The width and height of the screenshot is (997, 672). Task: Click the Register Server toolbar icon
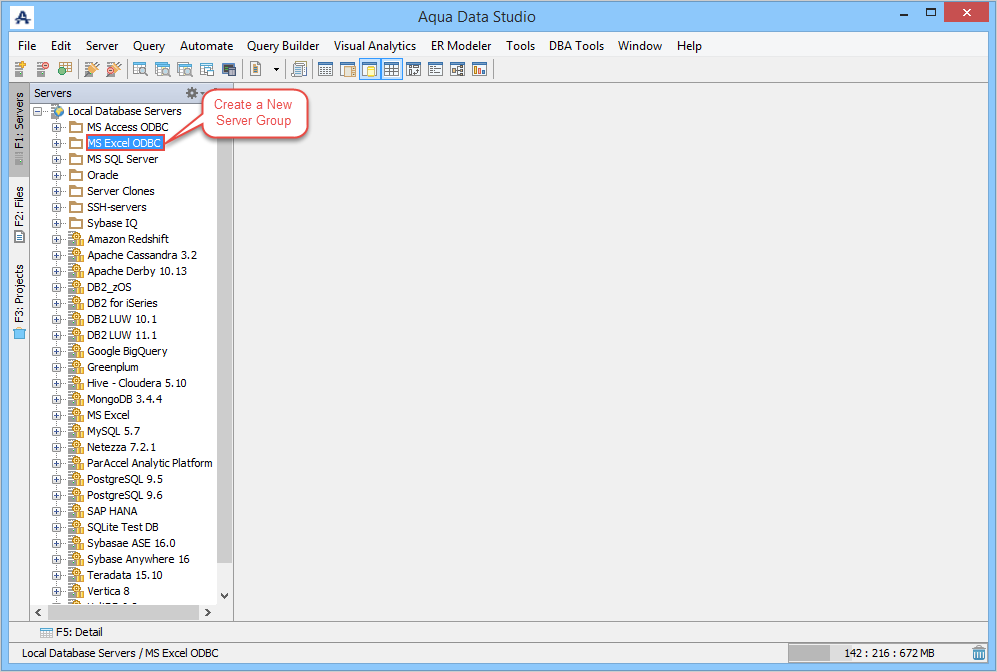20,69
